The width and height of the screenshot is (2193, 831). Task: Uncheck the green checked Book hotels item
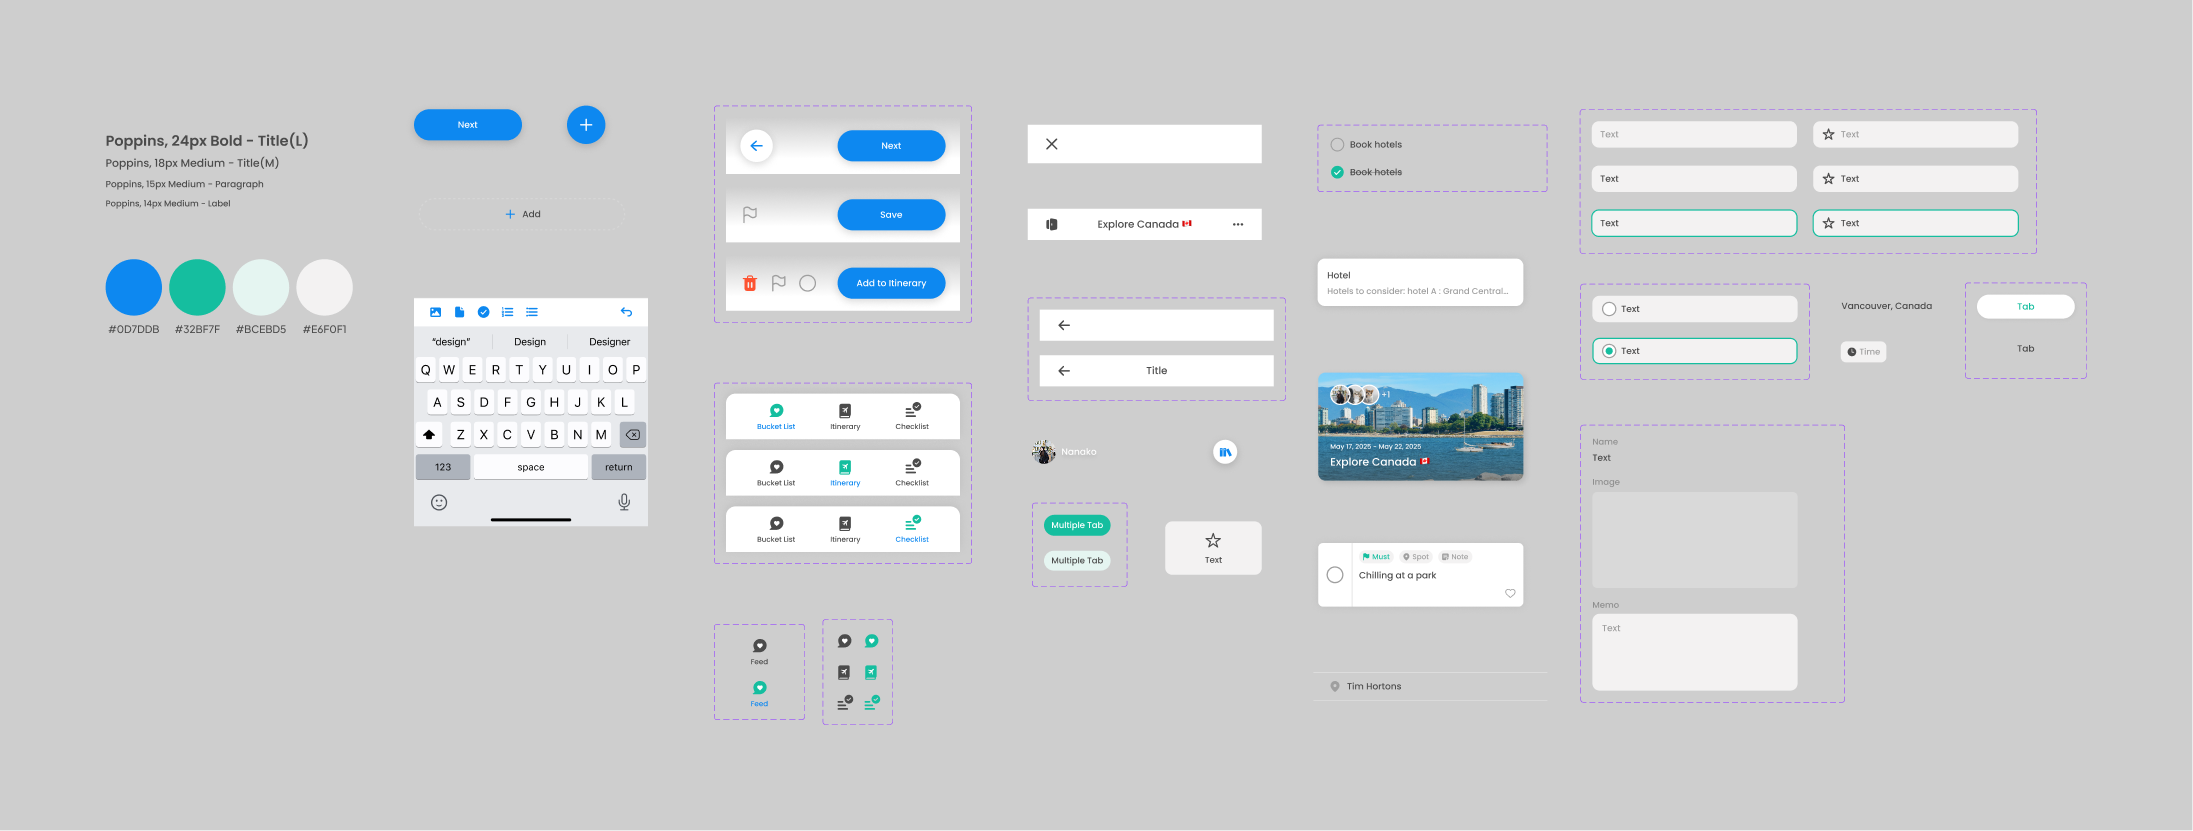[1337, 172]
